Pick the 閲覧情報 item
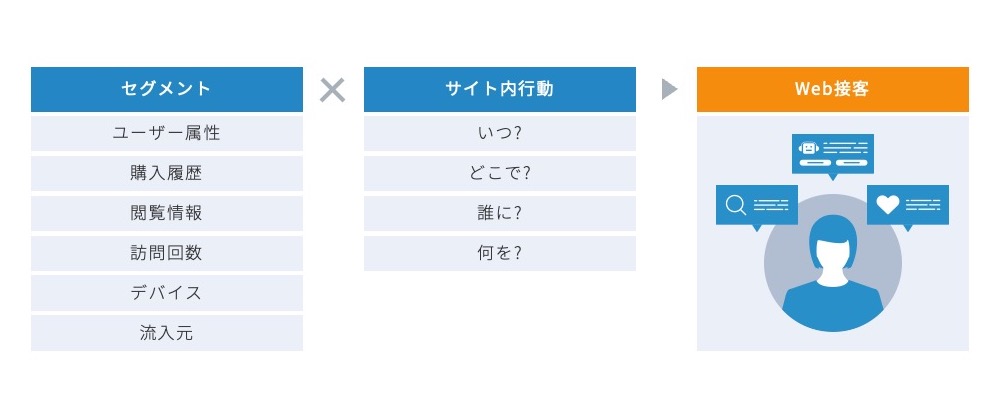This screenshot has width=1000, height=410. [x=166, y=213]
